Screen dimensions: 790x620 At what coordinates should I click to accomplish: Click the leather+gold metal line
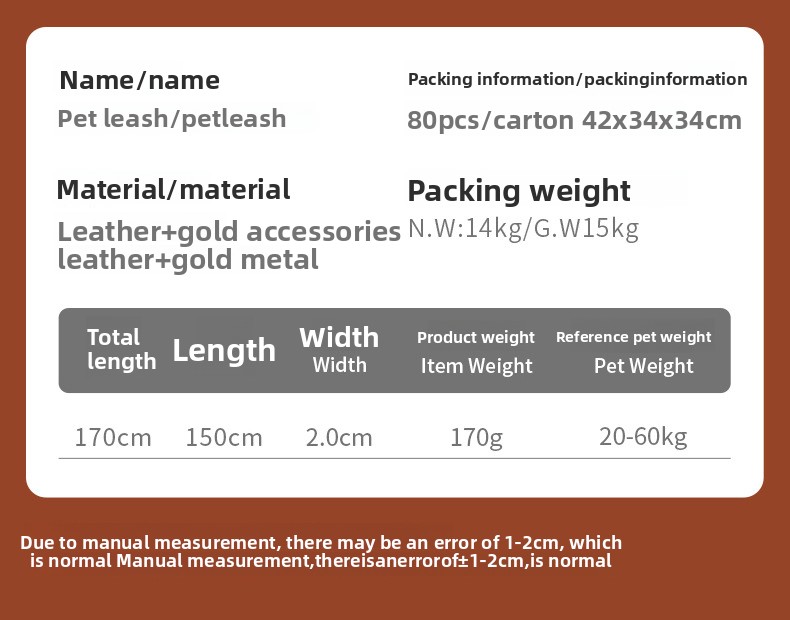click(188, 260)
